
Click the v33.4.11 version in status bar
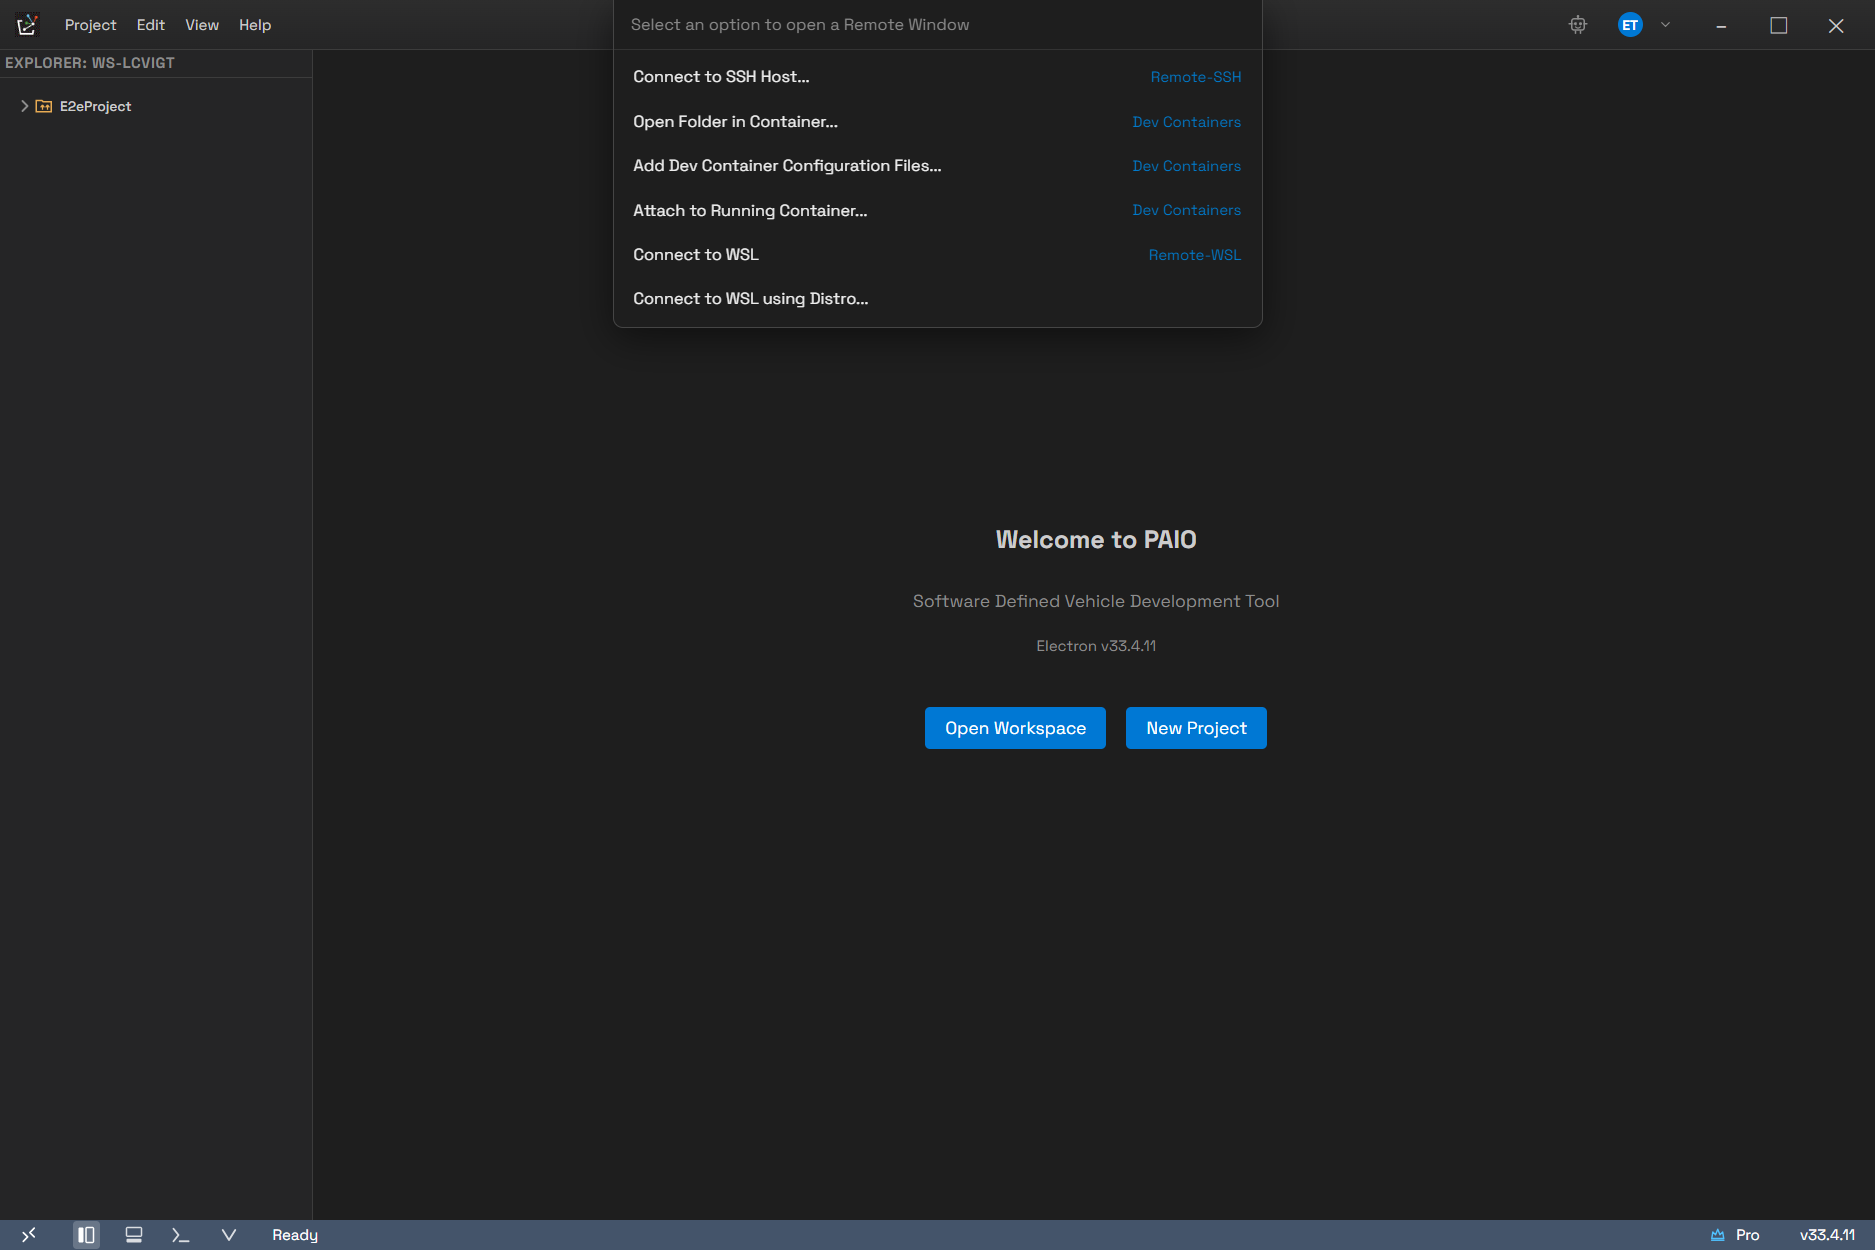(1827, 1235)
